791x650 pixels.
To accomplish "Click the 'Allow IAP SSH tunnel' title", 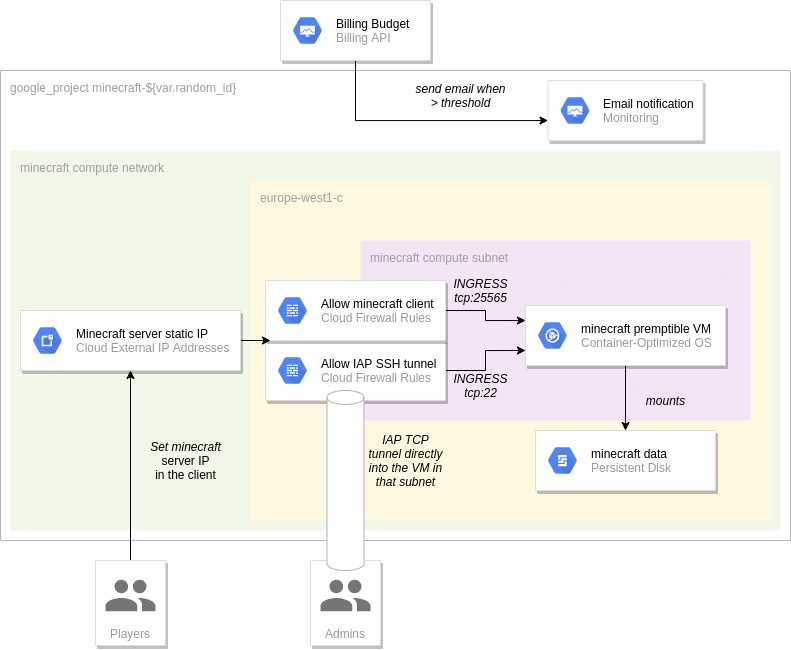I will point(378,364).
